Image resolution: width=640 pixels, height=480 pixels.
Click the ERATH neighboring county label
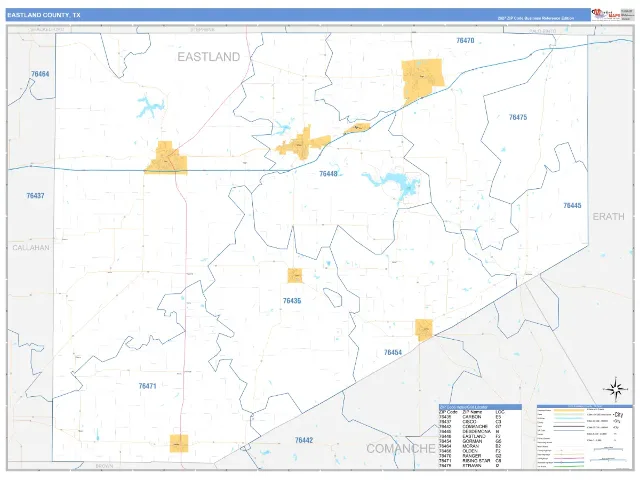[609, 216]
